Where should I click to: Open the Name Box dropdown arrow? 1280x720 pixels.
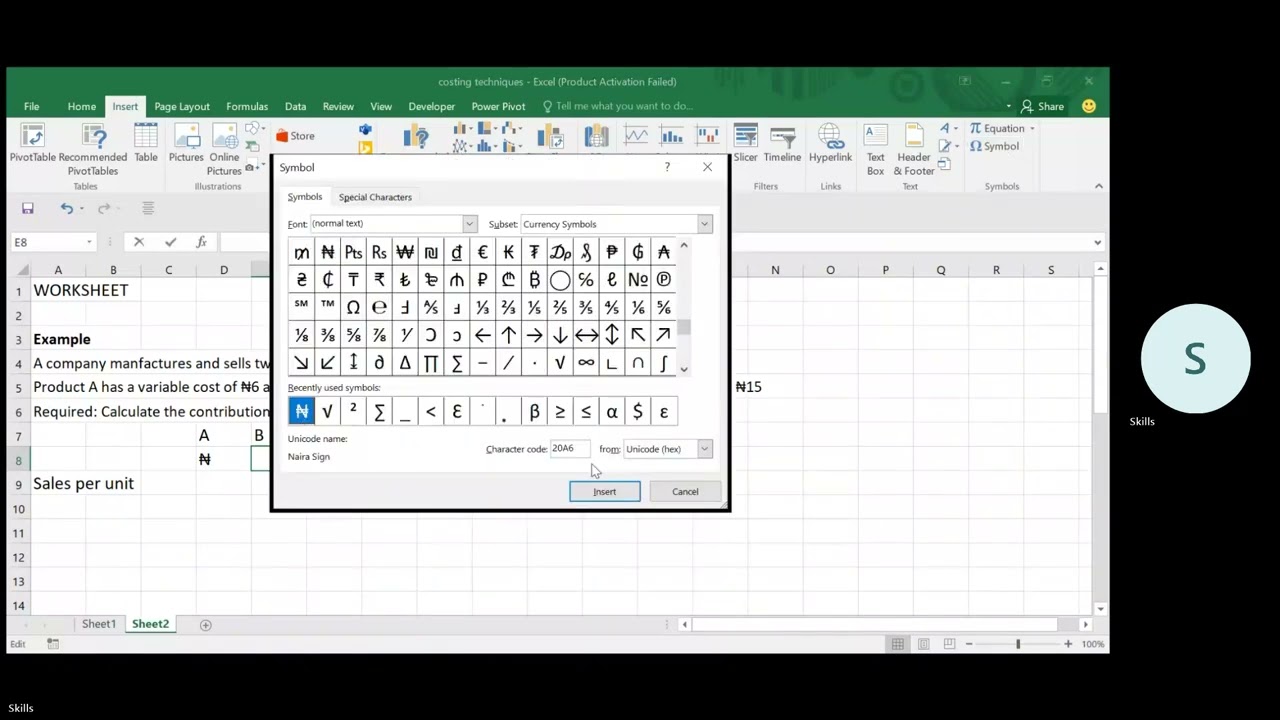coord(89,242)
